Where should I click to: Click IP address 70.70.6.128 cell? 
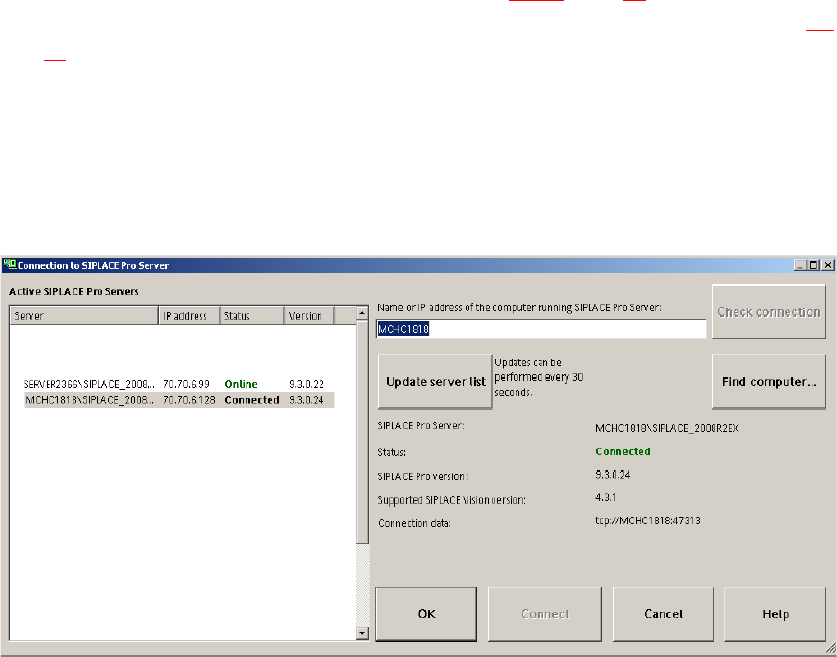point(189,400)
